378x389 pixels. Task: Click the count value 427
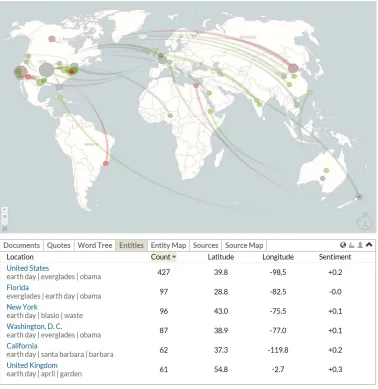point(163,272)
